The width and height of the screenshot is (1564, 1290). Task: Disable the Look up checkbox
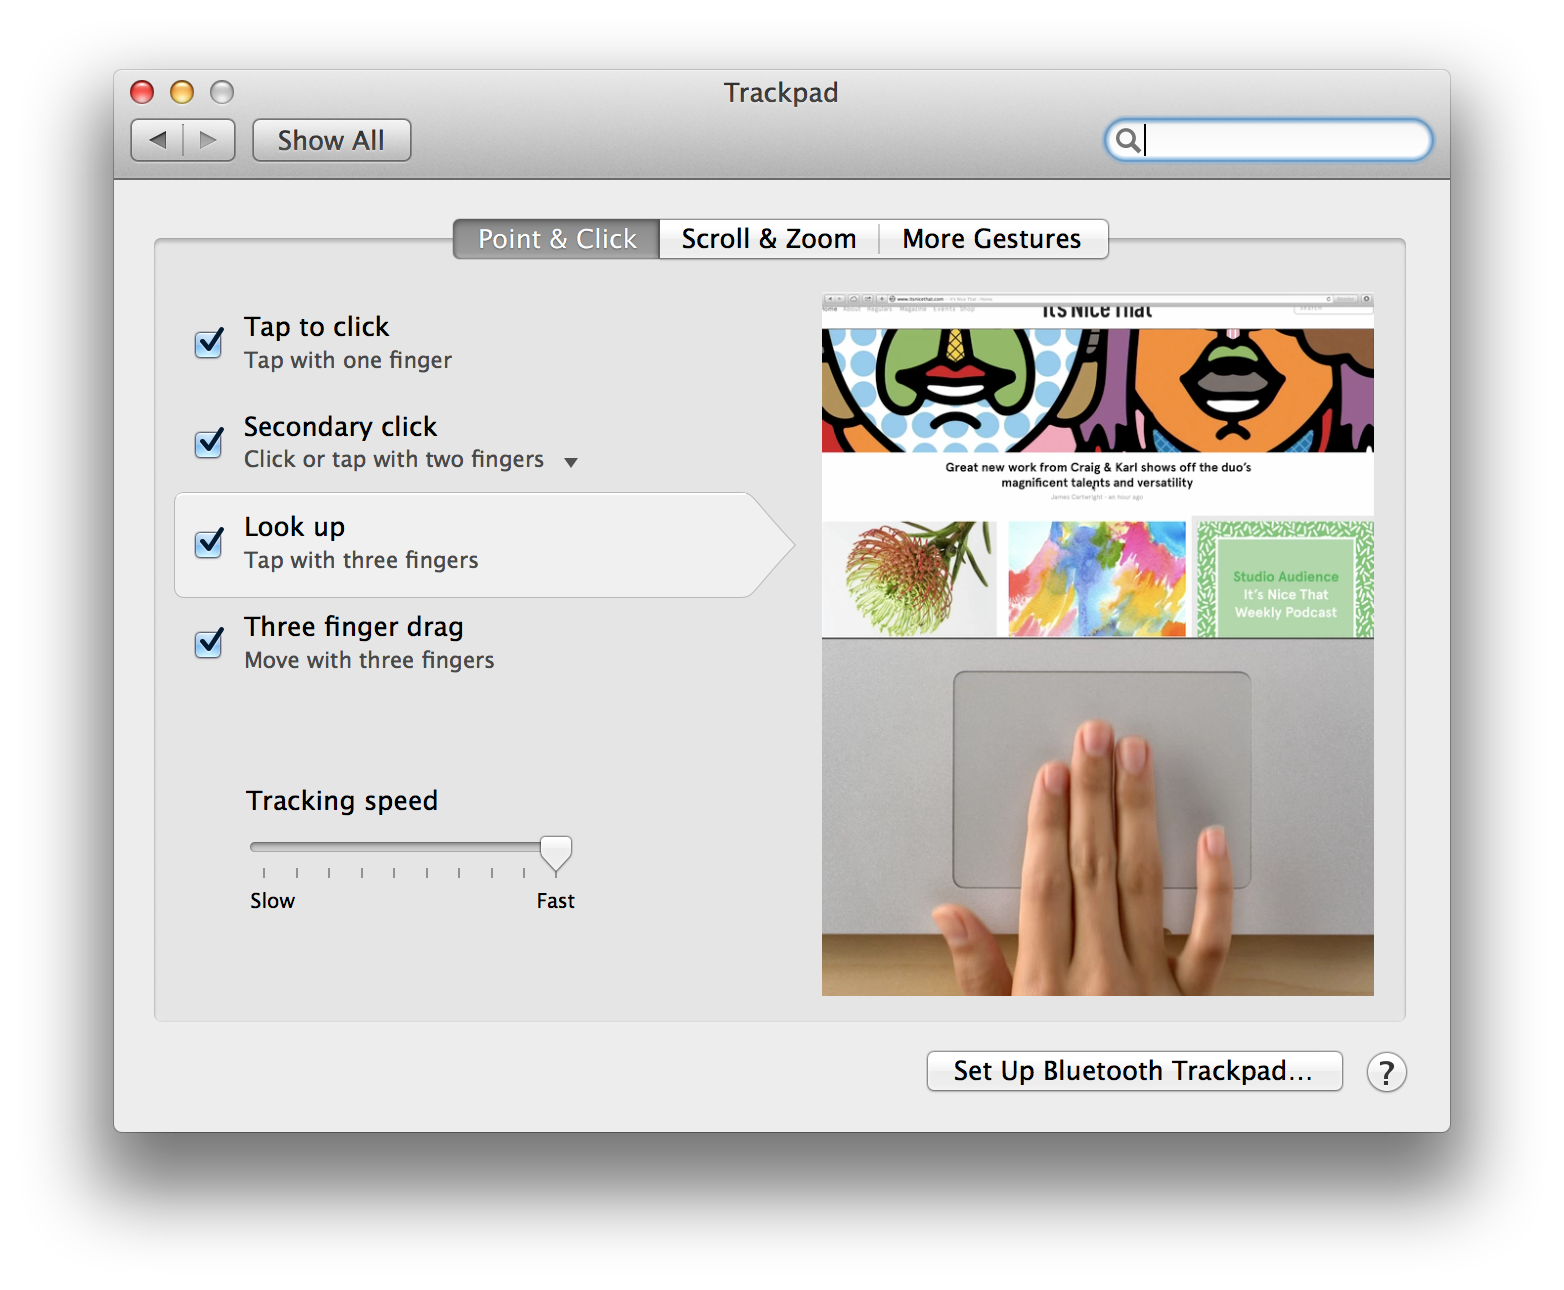(209, 542)
